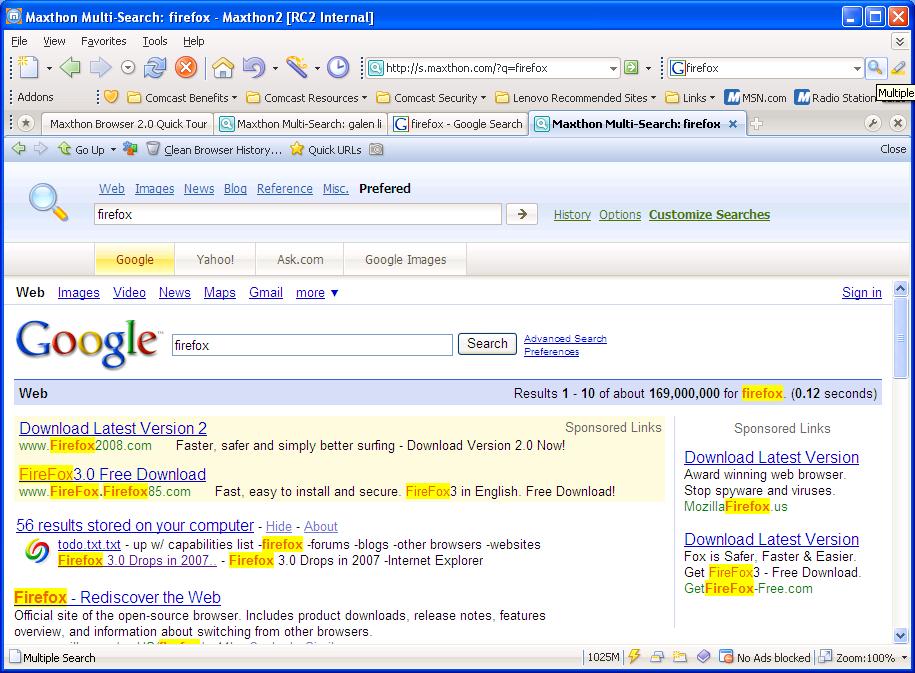915x673 pixels.
Task: Open the Zoom:100% dropdown in status bar
Action: 904,658
